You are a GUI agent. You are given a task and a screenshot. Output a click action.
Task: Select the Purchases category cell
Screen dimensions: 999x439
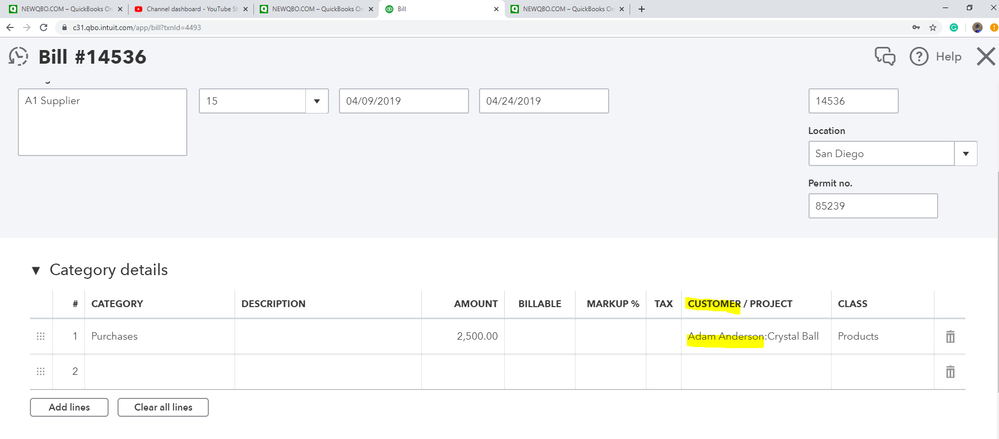pos(160,336)
